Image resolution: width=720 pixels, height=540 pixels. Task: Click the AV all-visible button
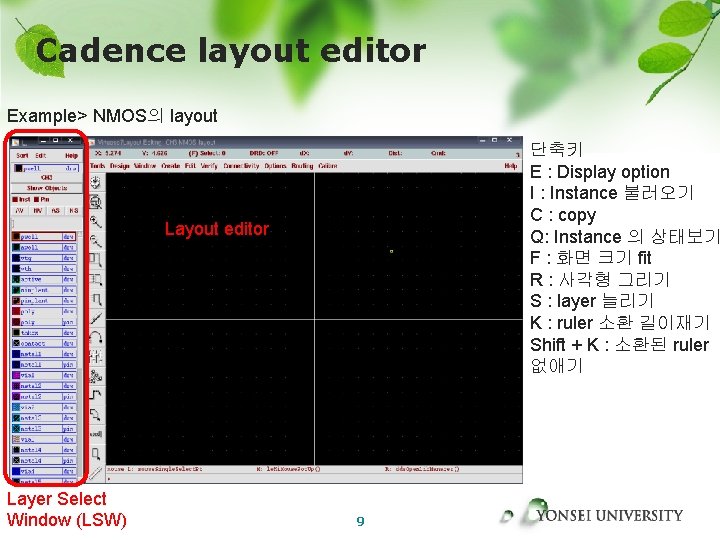tap(20, 211)
